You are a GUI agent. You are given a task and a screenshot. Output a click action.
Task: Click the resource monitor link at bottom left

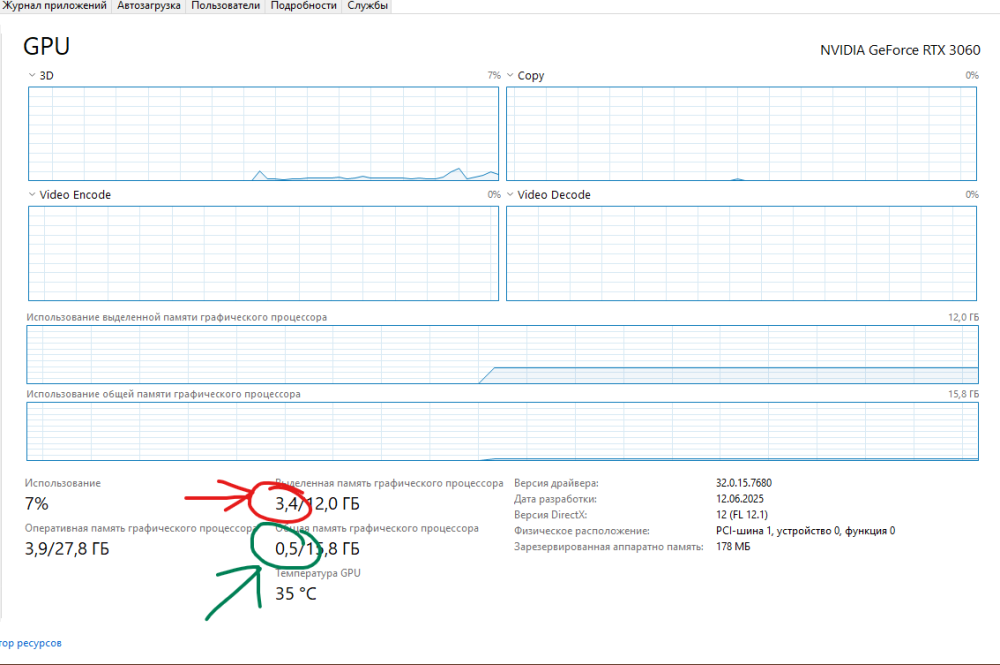pyautogui.click(x=30, y=643)
